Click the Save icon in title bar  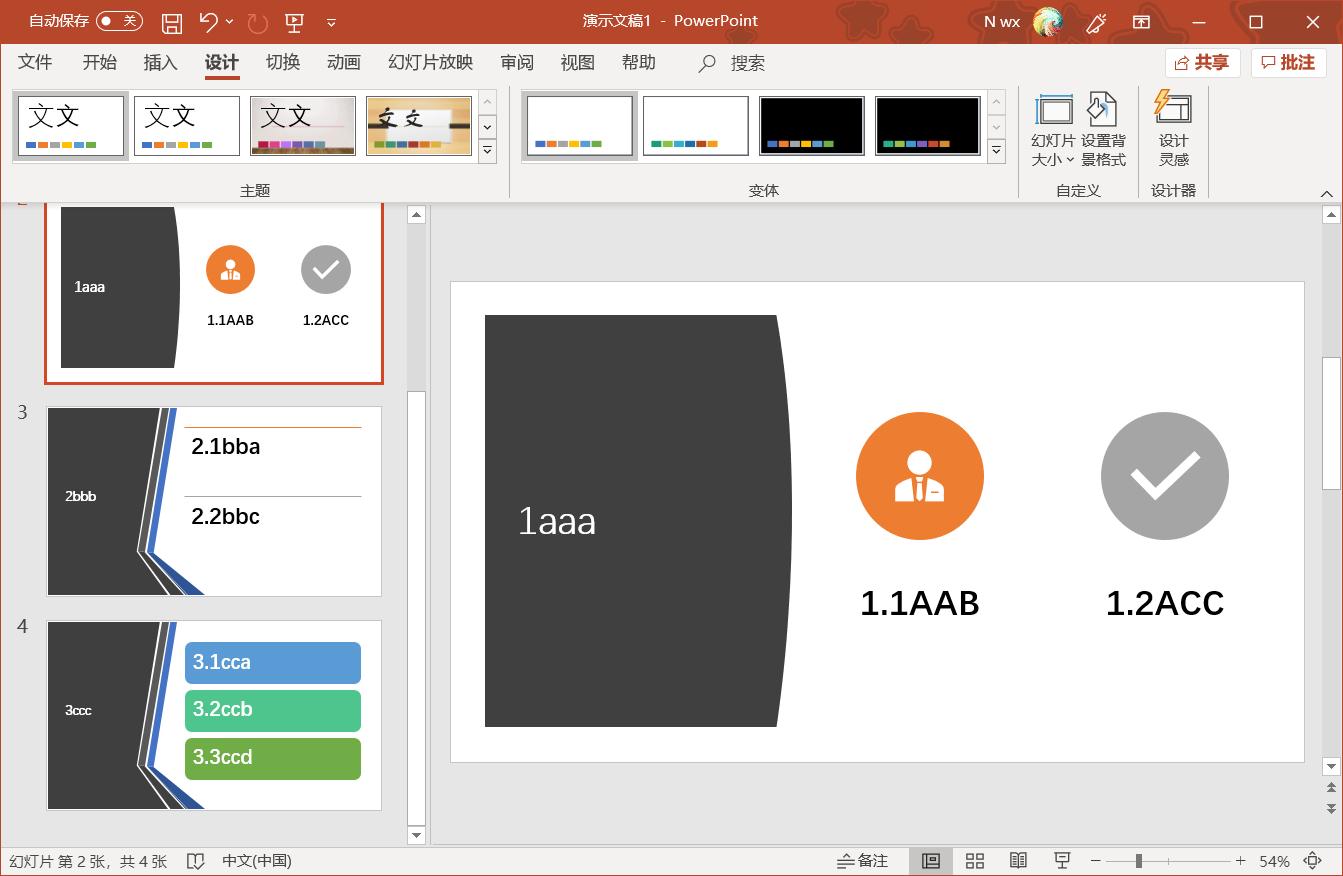tap(172, 22)
